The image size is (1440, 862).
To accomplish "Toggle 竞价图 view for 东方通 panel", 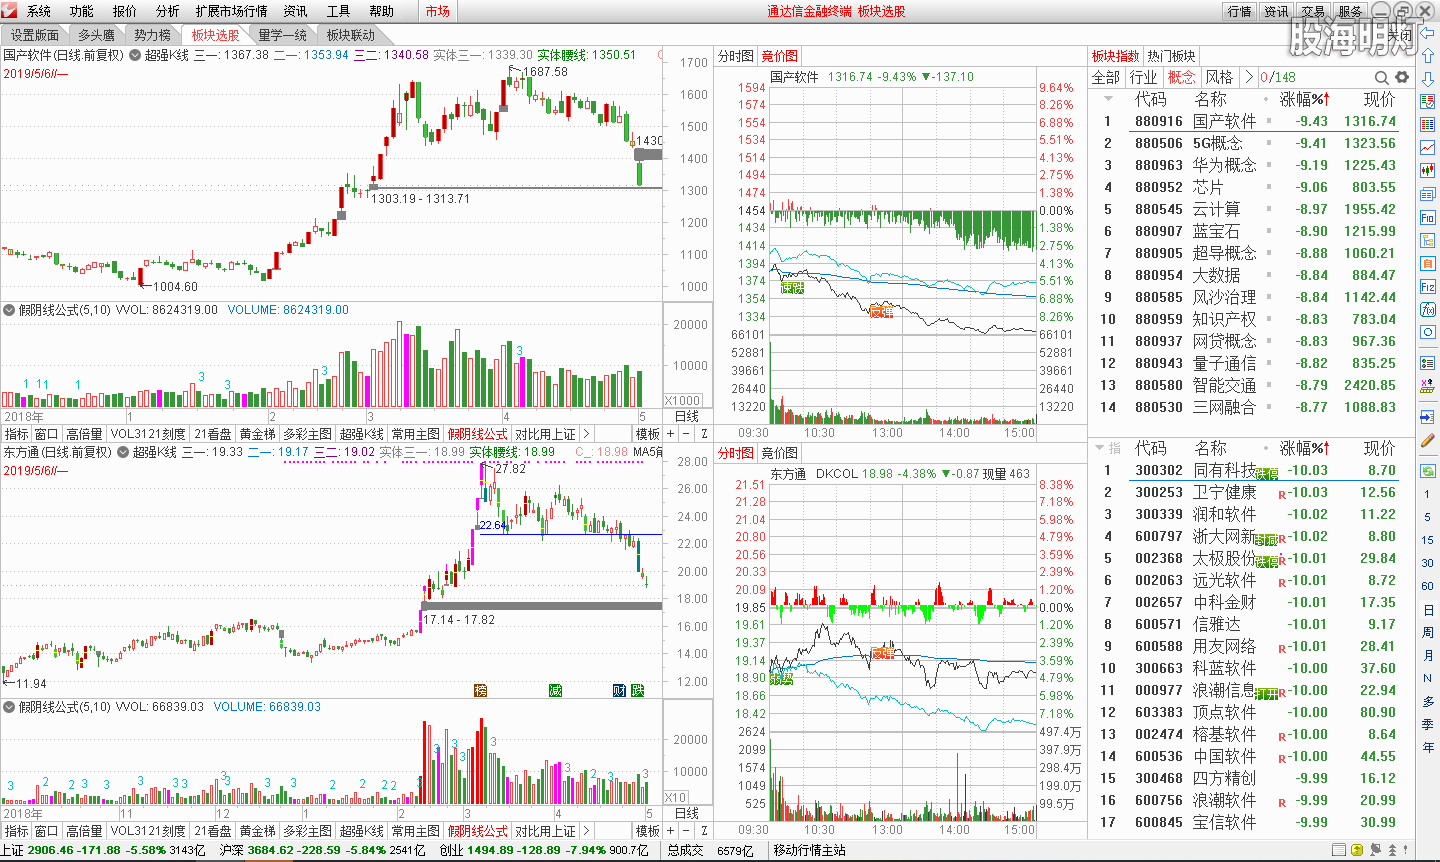I will [779, 453].
